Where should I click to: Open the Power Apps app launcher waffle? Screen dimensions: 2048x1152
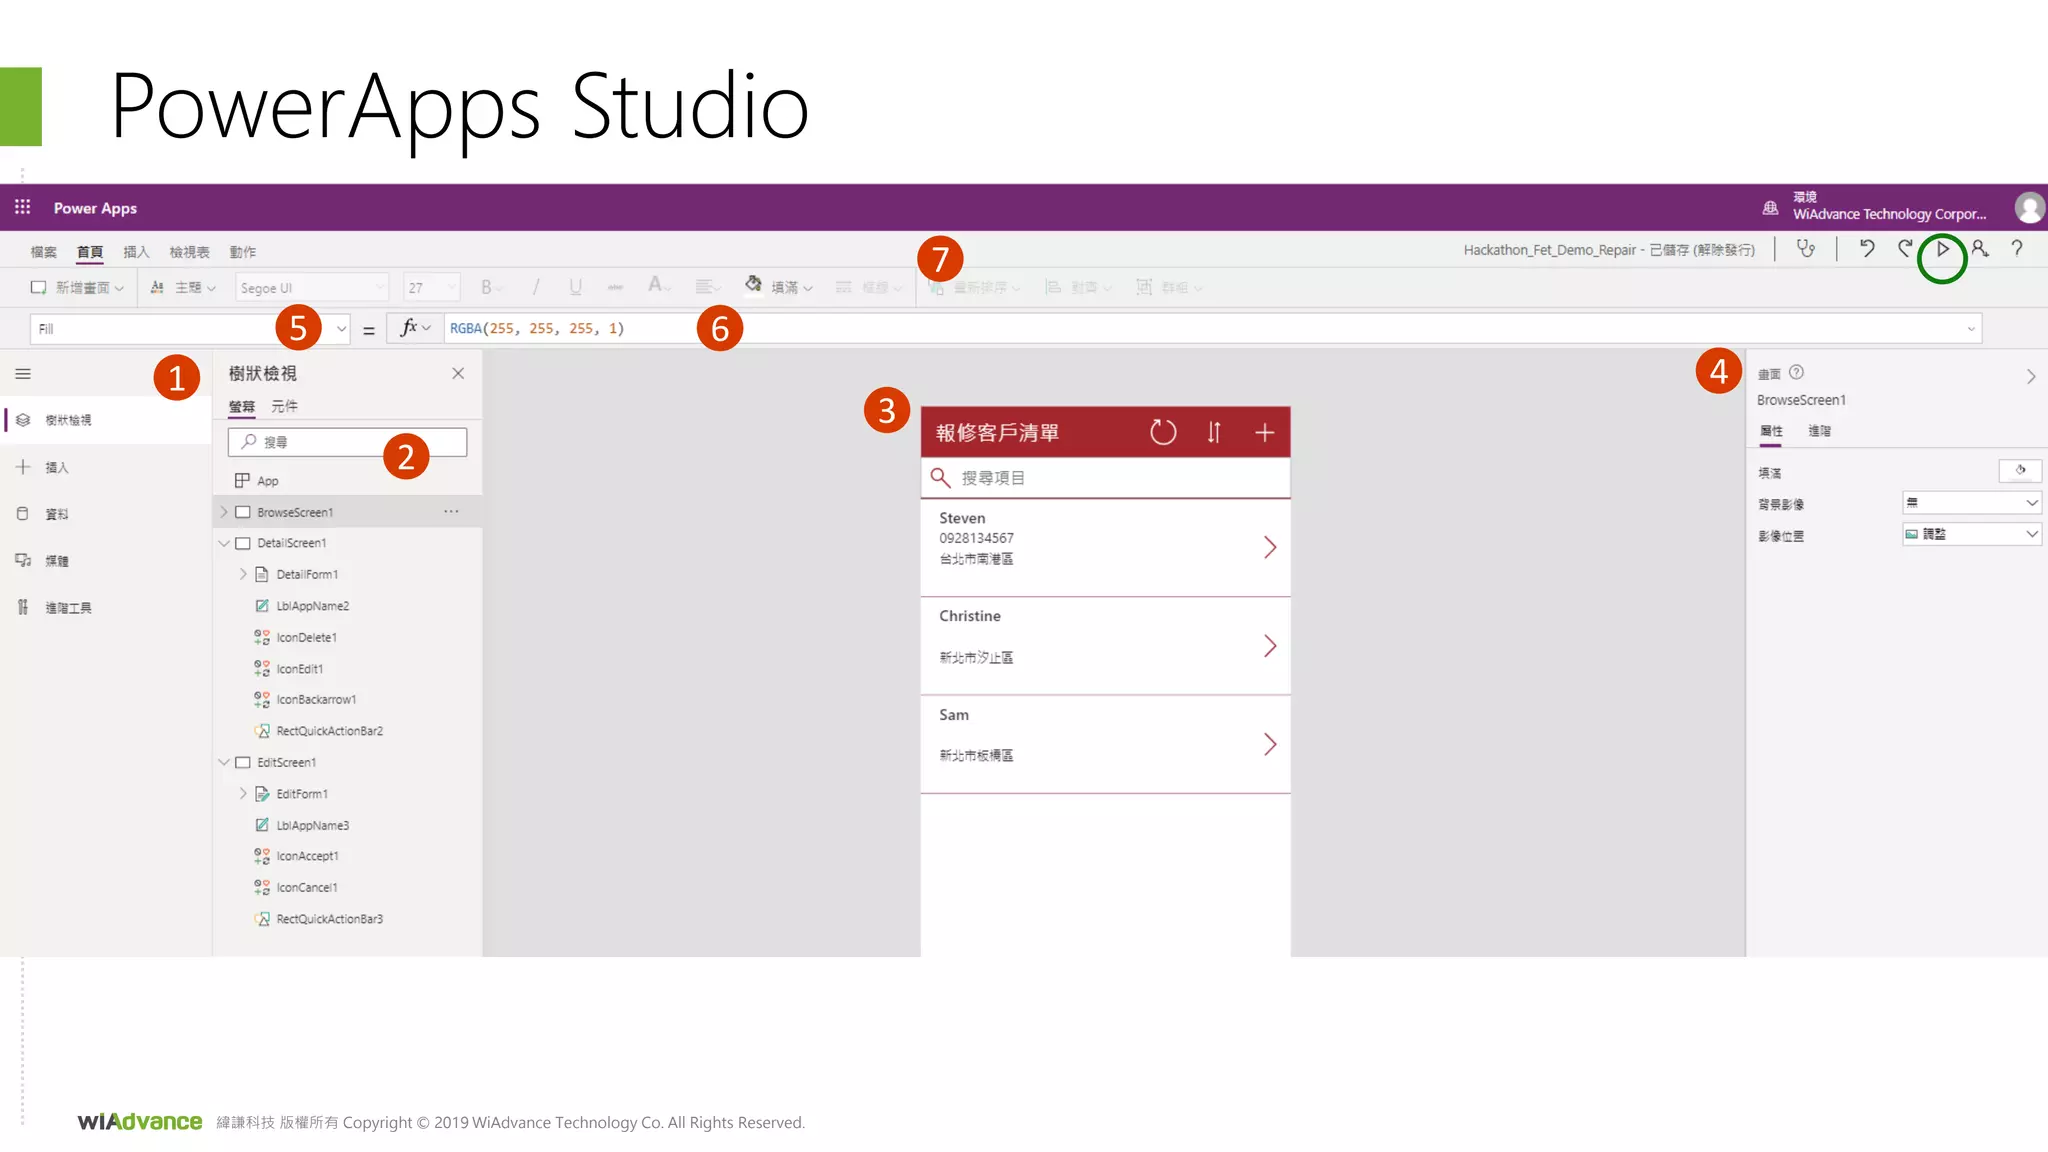click(x=22, y=207)
